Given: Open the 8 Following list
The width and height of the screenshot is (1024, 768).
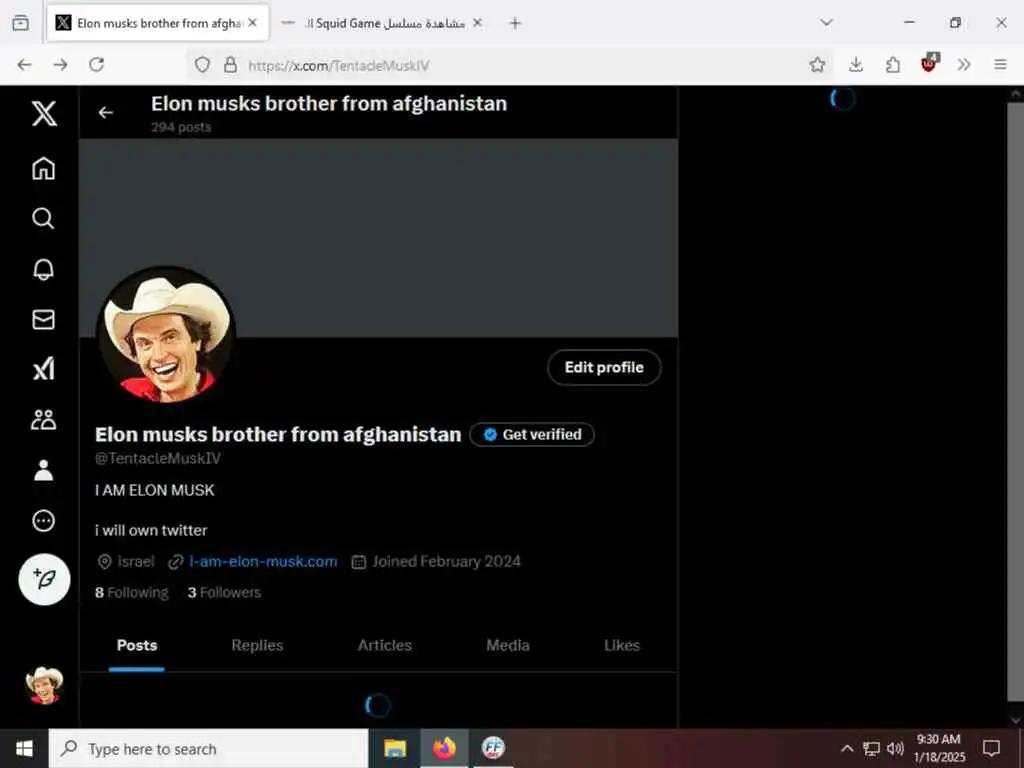Looking at the screenshot, I should pyautogui.click(x=131, y=592).
